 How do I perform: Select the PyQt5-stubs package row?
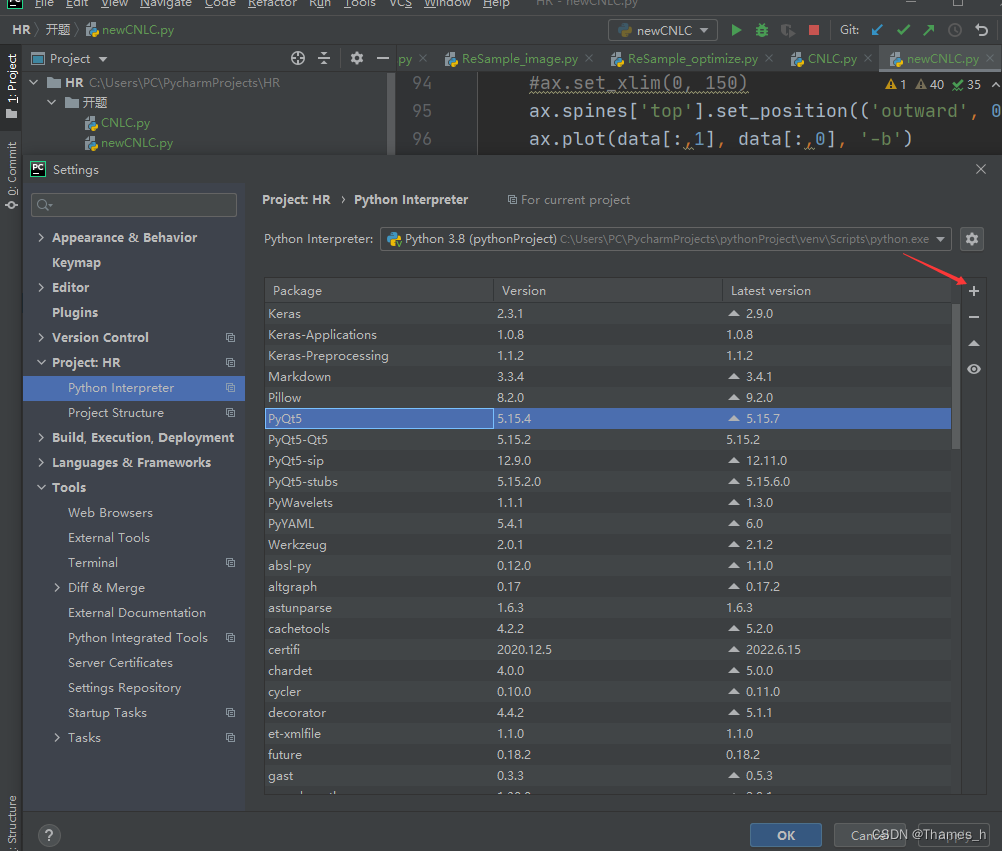pos(608,482)
